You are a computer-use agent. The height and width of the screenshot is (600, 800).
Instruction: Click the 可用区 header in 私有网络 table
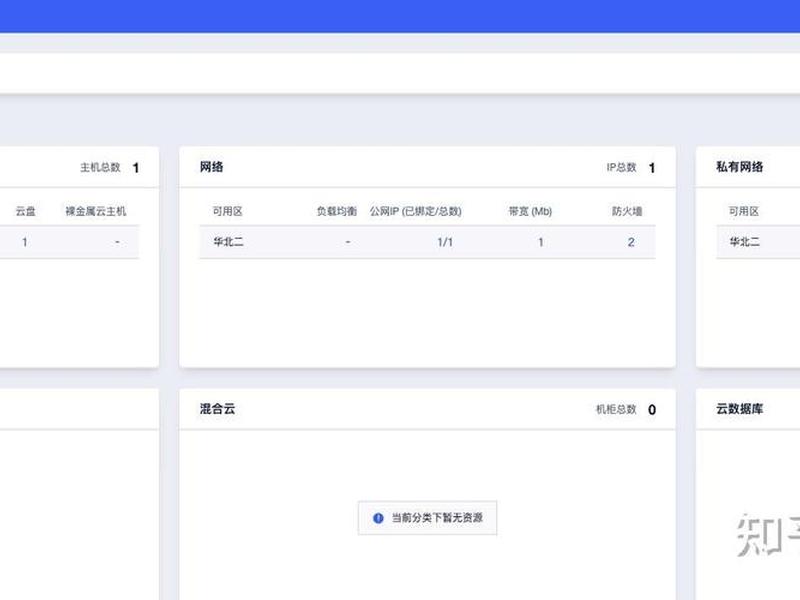[x=744, y=211]
